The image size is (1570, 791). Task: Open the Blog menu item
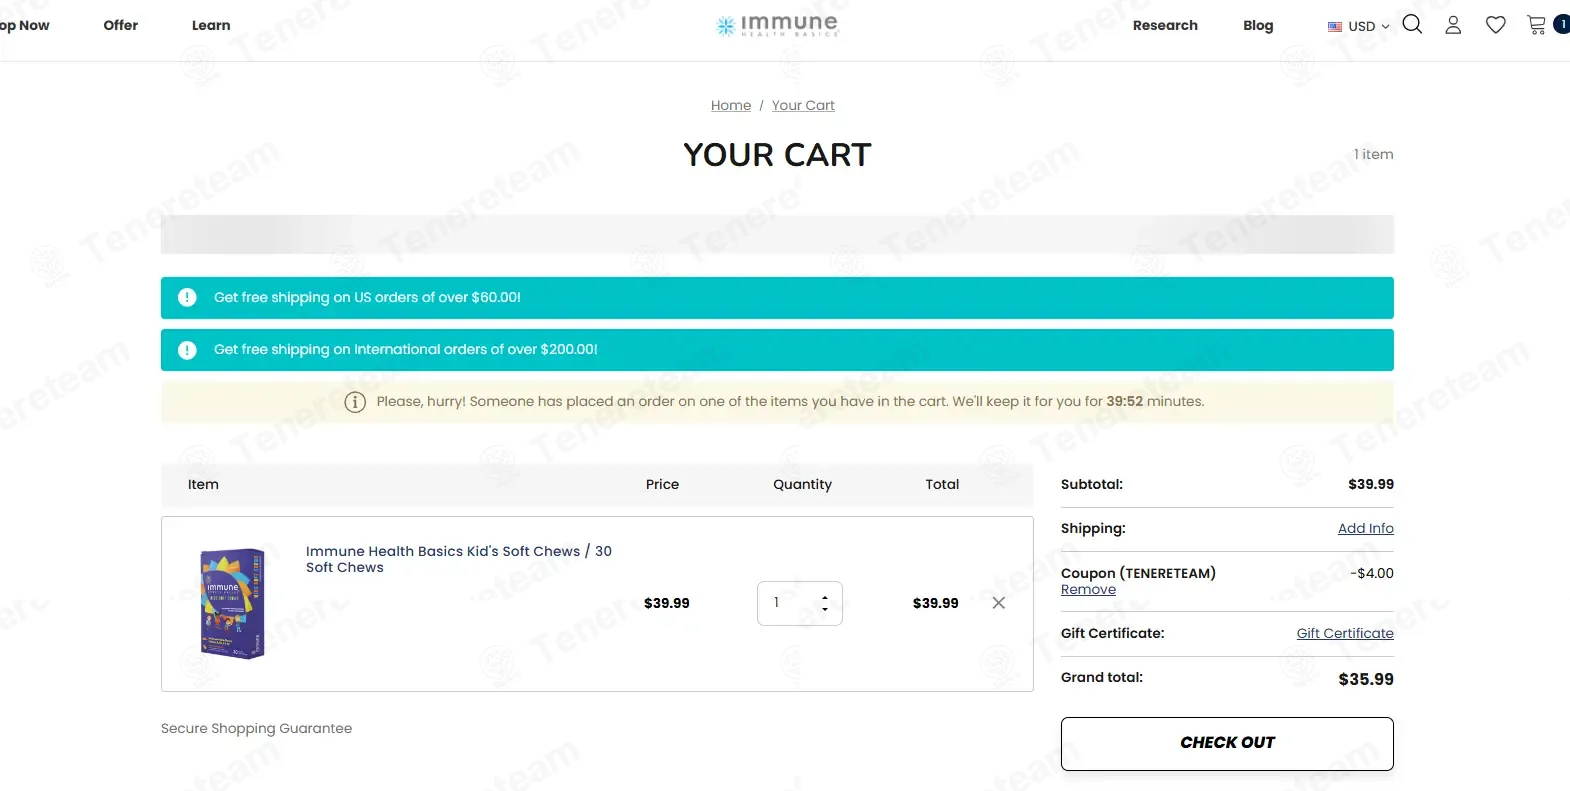[x=1258, y=25]
